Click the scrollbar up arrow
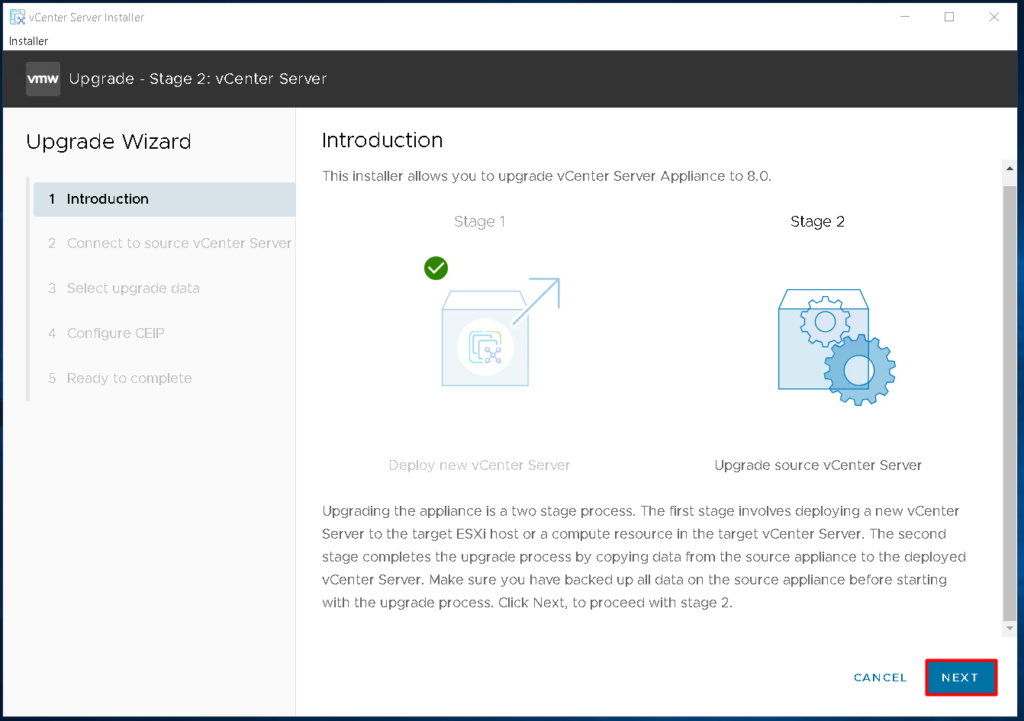This screenshot has height=721, width=1024. click(1009, 167)
